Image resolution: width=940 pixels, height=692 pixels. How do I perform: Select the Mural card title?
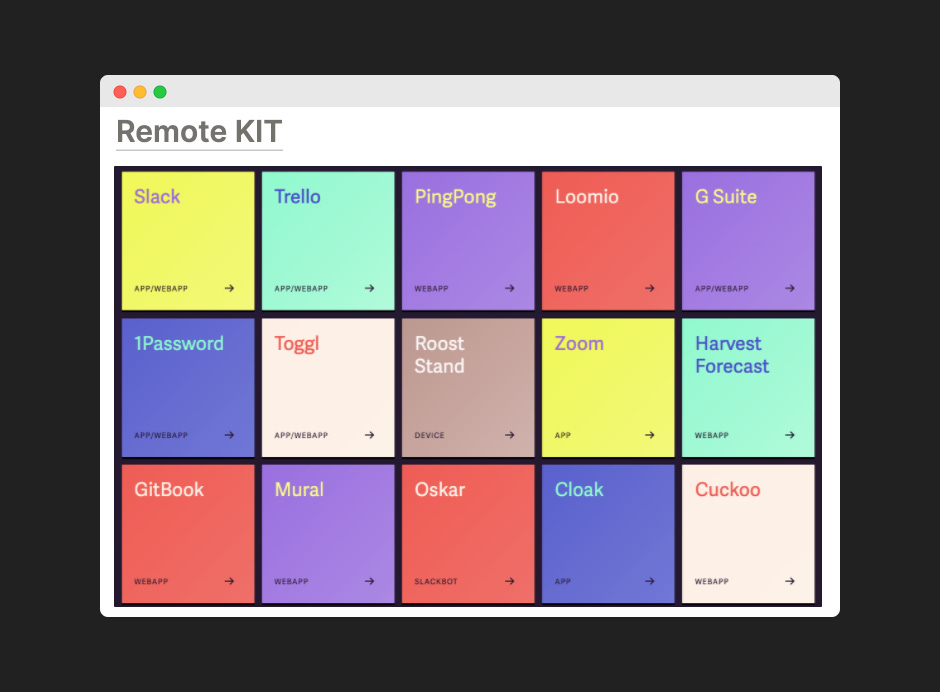click(299, 490)
